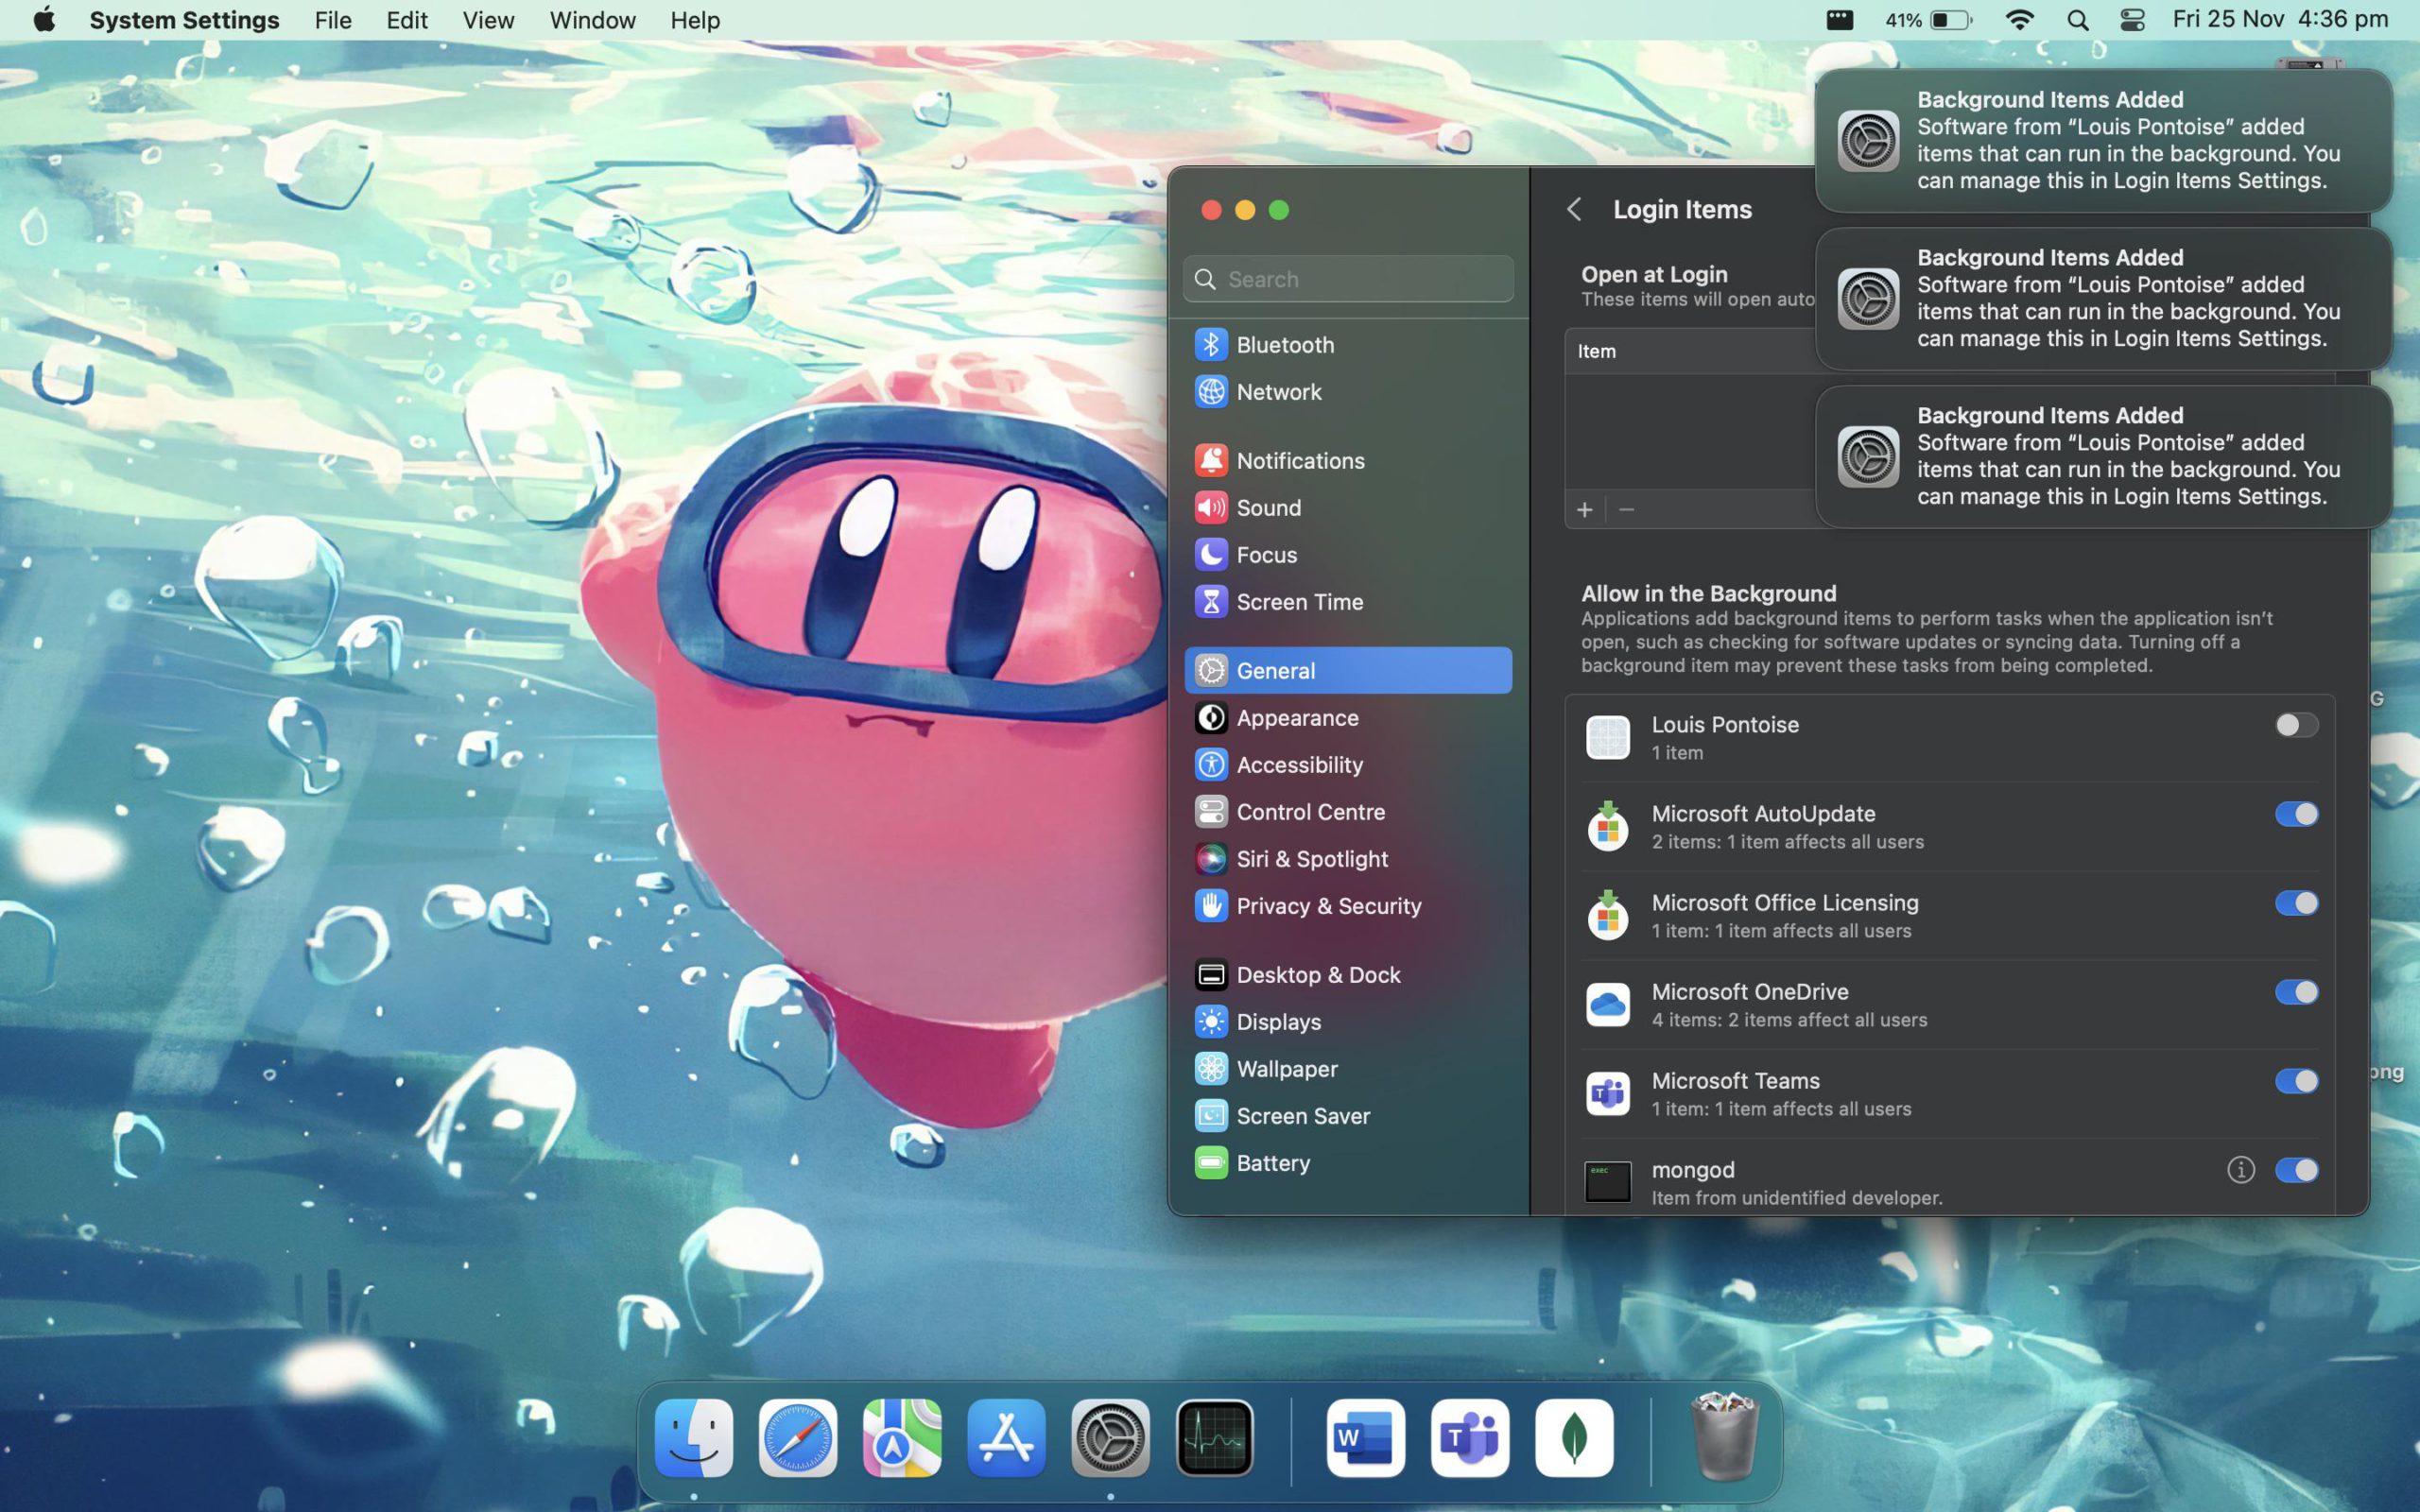The height and width of the screenshot is (1512, 2420).
Task: Open Appearance settings
Action: coord(1347,717)
